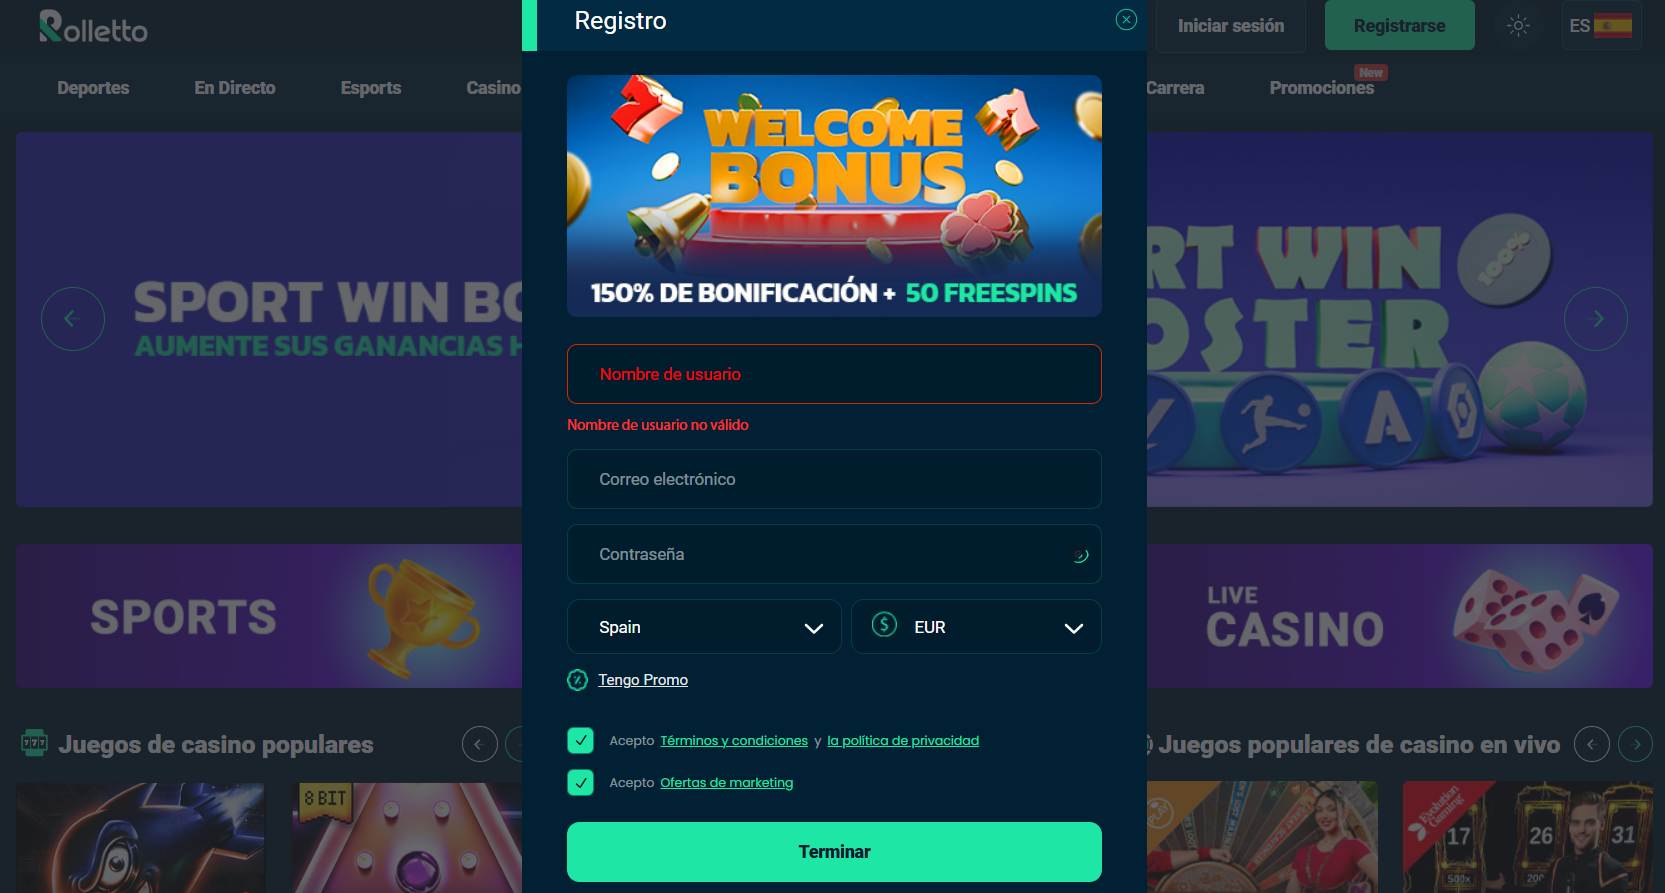Toggle the light theme sun icon

[1518, 26]
